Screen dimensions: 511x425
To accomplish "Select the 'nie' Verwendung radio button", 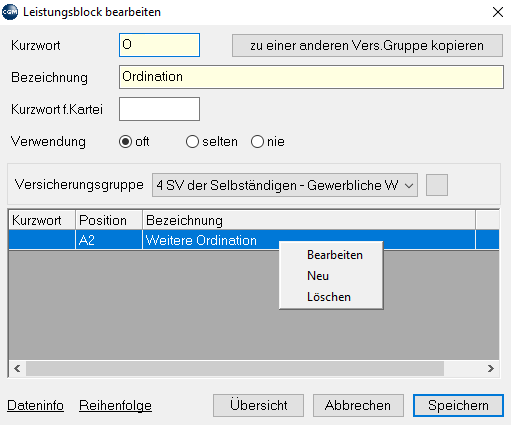I will pos(257,142).
